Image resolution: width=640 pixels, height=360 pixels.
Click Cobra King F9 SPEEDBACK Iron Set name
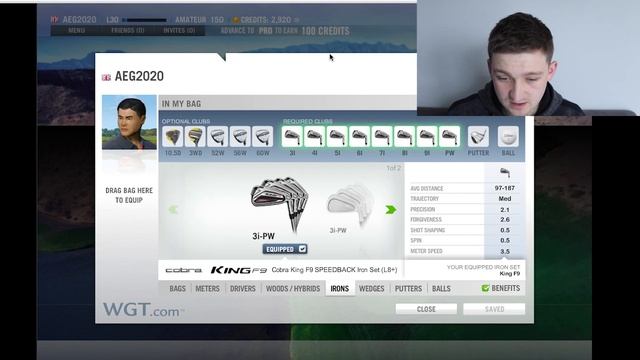point(334,270)
